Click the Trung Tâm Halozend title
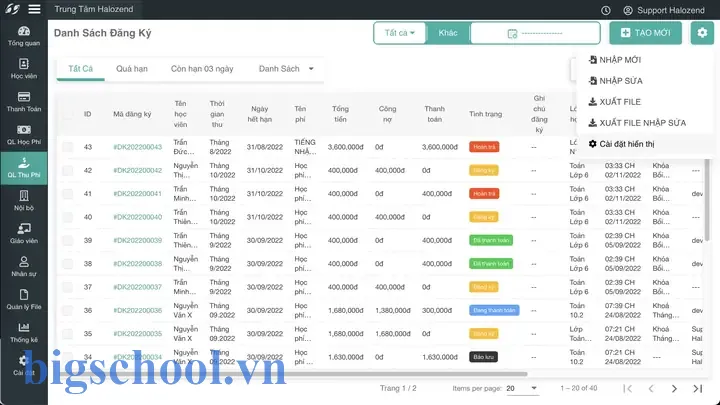 click(94, 9)
